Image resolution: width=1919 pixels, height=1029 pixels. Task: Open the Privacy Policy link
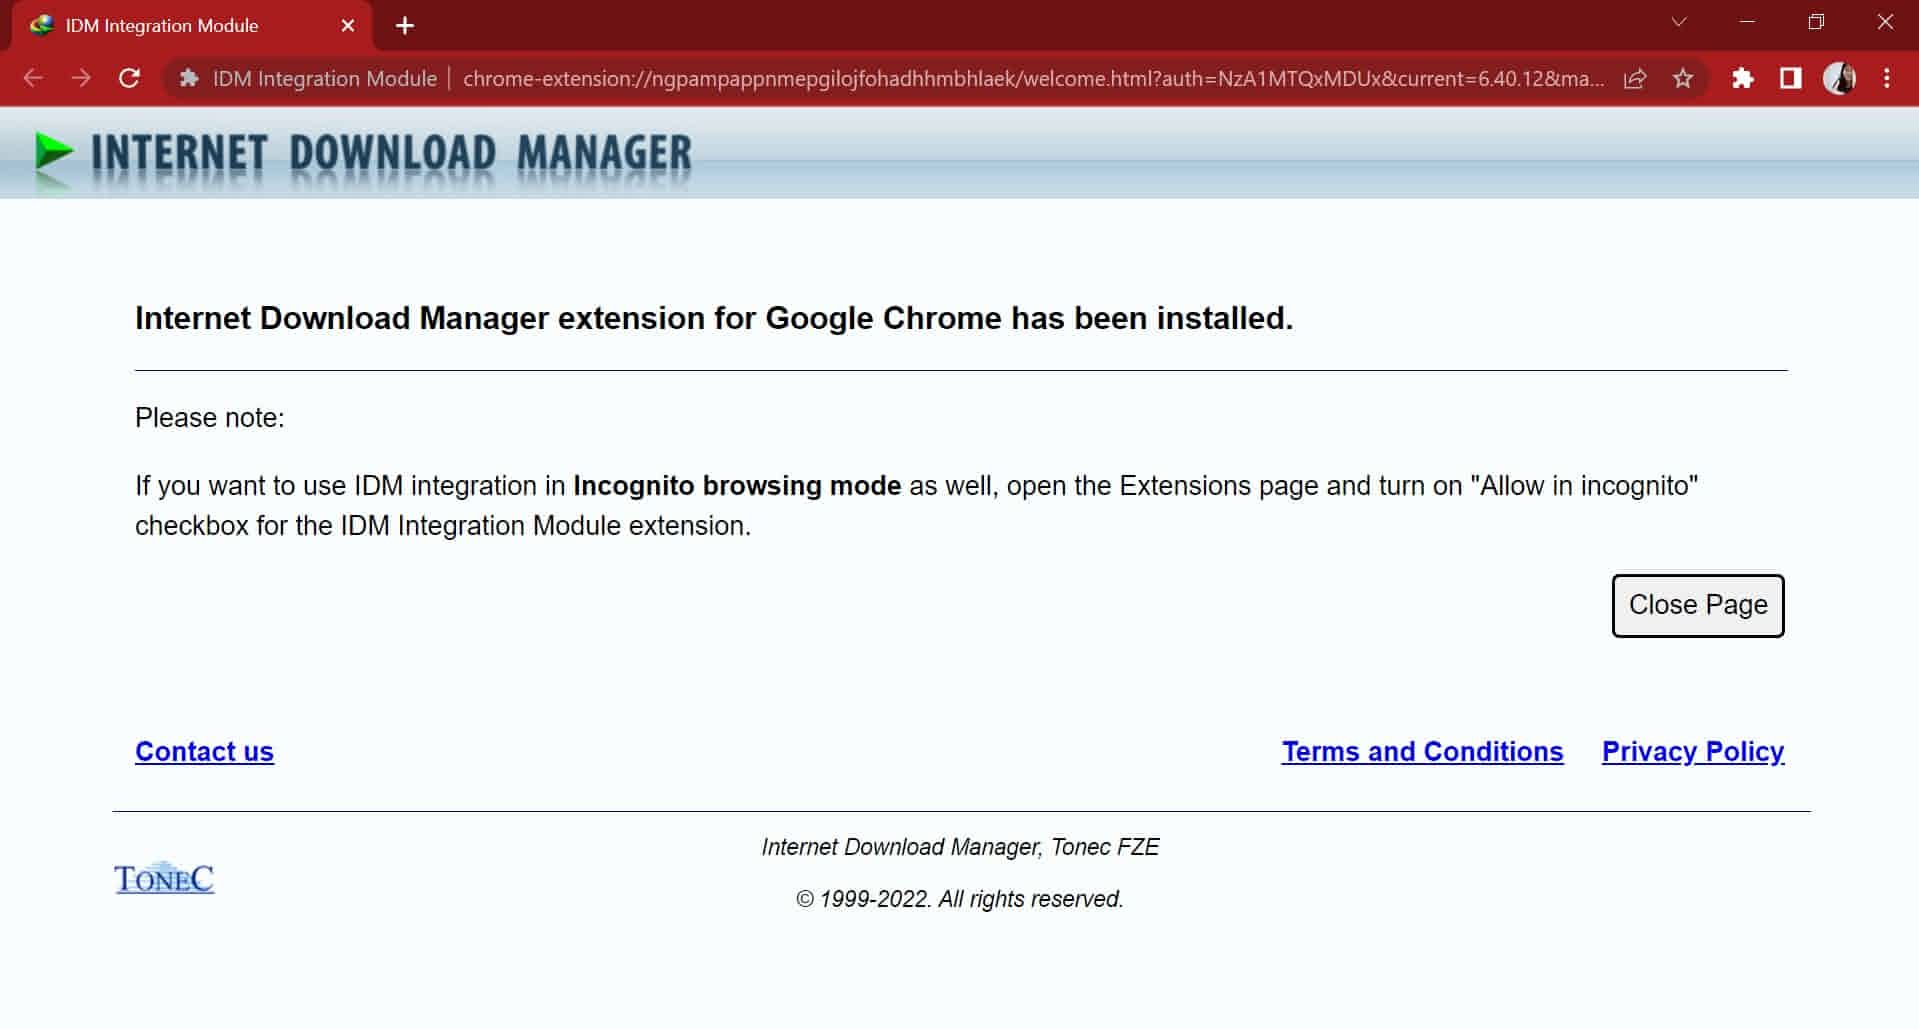[1693, 751]
